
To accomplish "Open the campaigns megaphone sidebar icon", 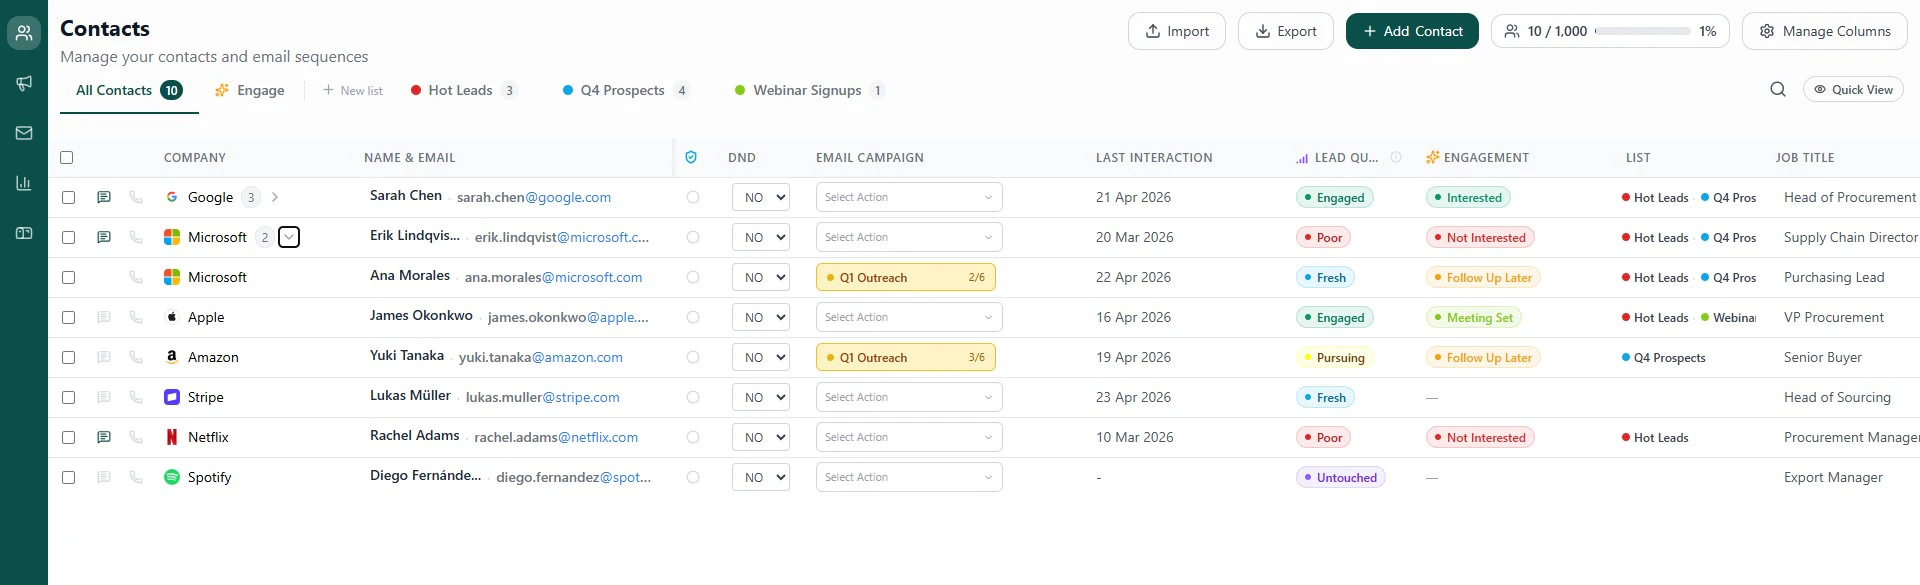I will click(x=24, y=83).
